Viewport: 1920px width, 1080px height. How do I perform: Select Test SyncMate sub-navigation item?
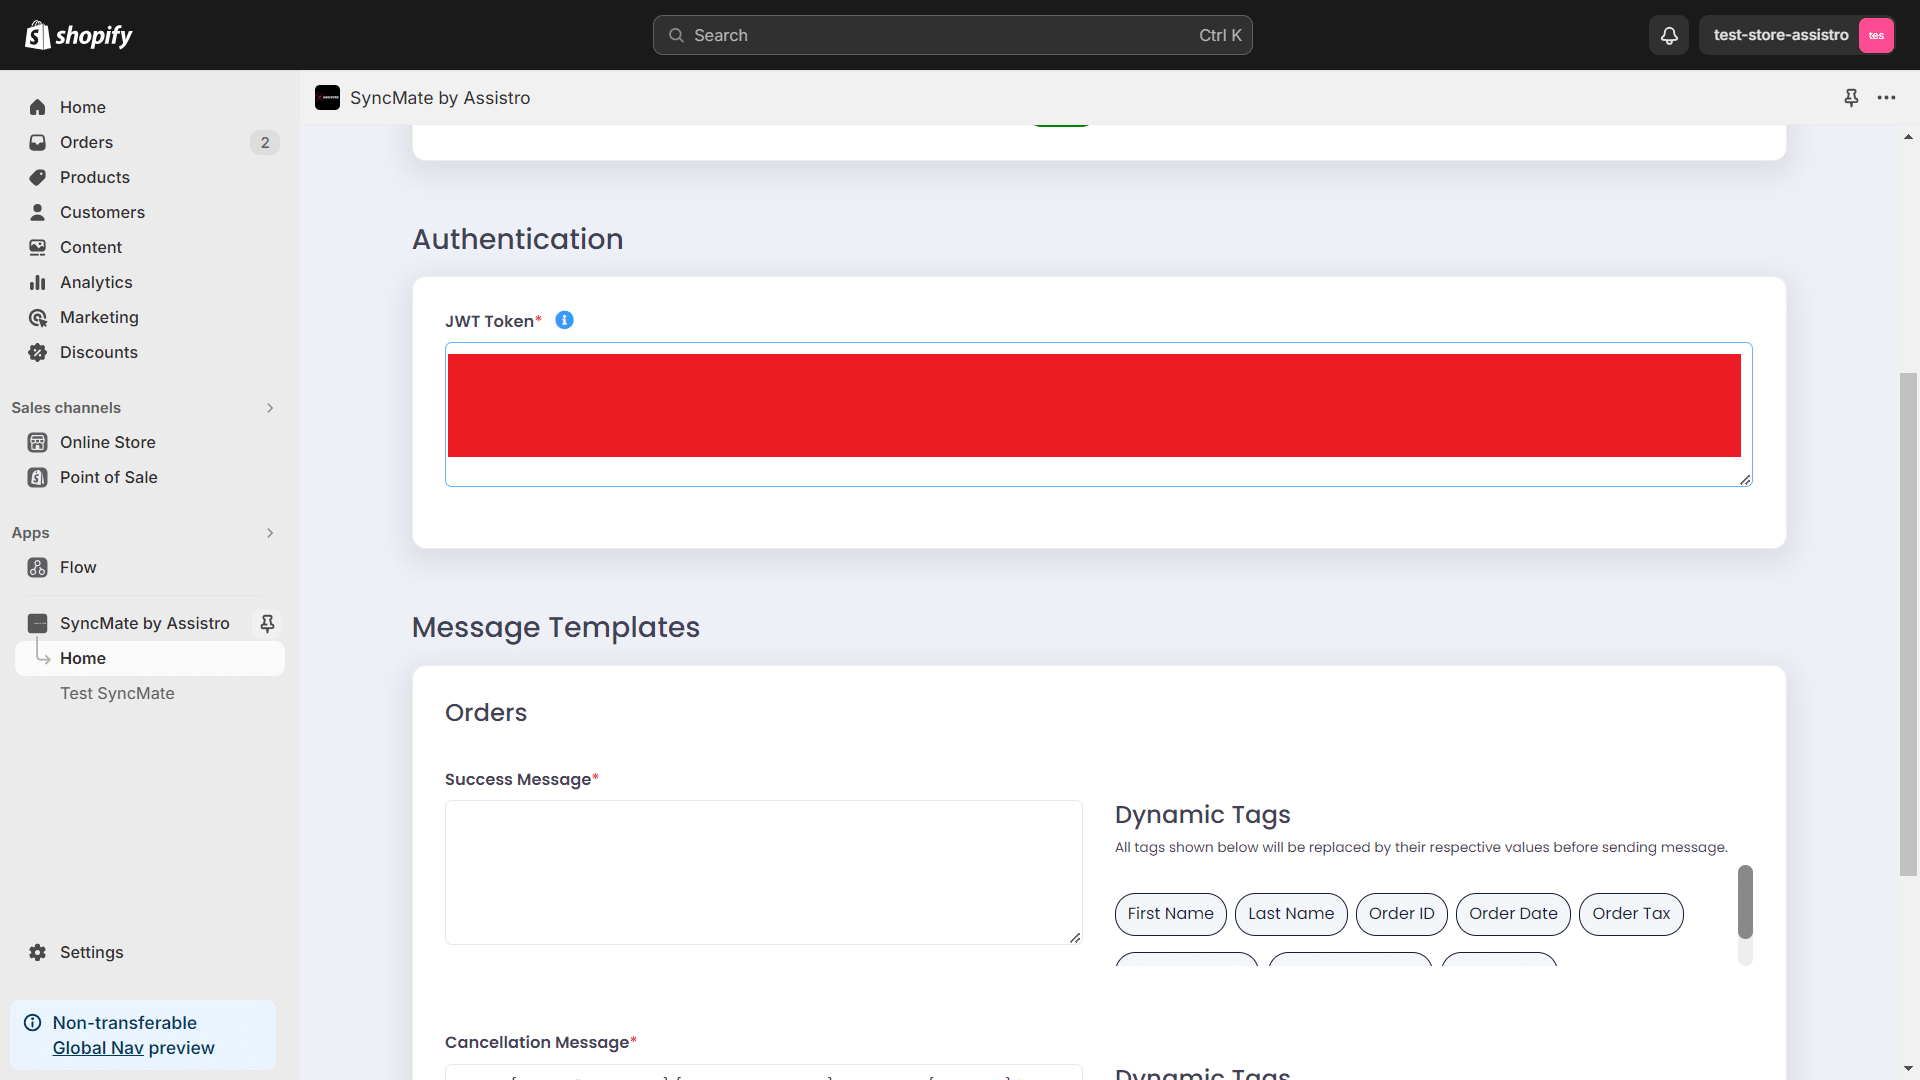click(x=117, y=693)
